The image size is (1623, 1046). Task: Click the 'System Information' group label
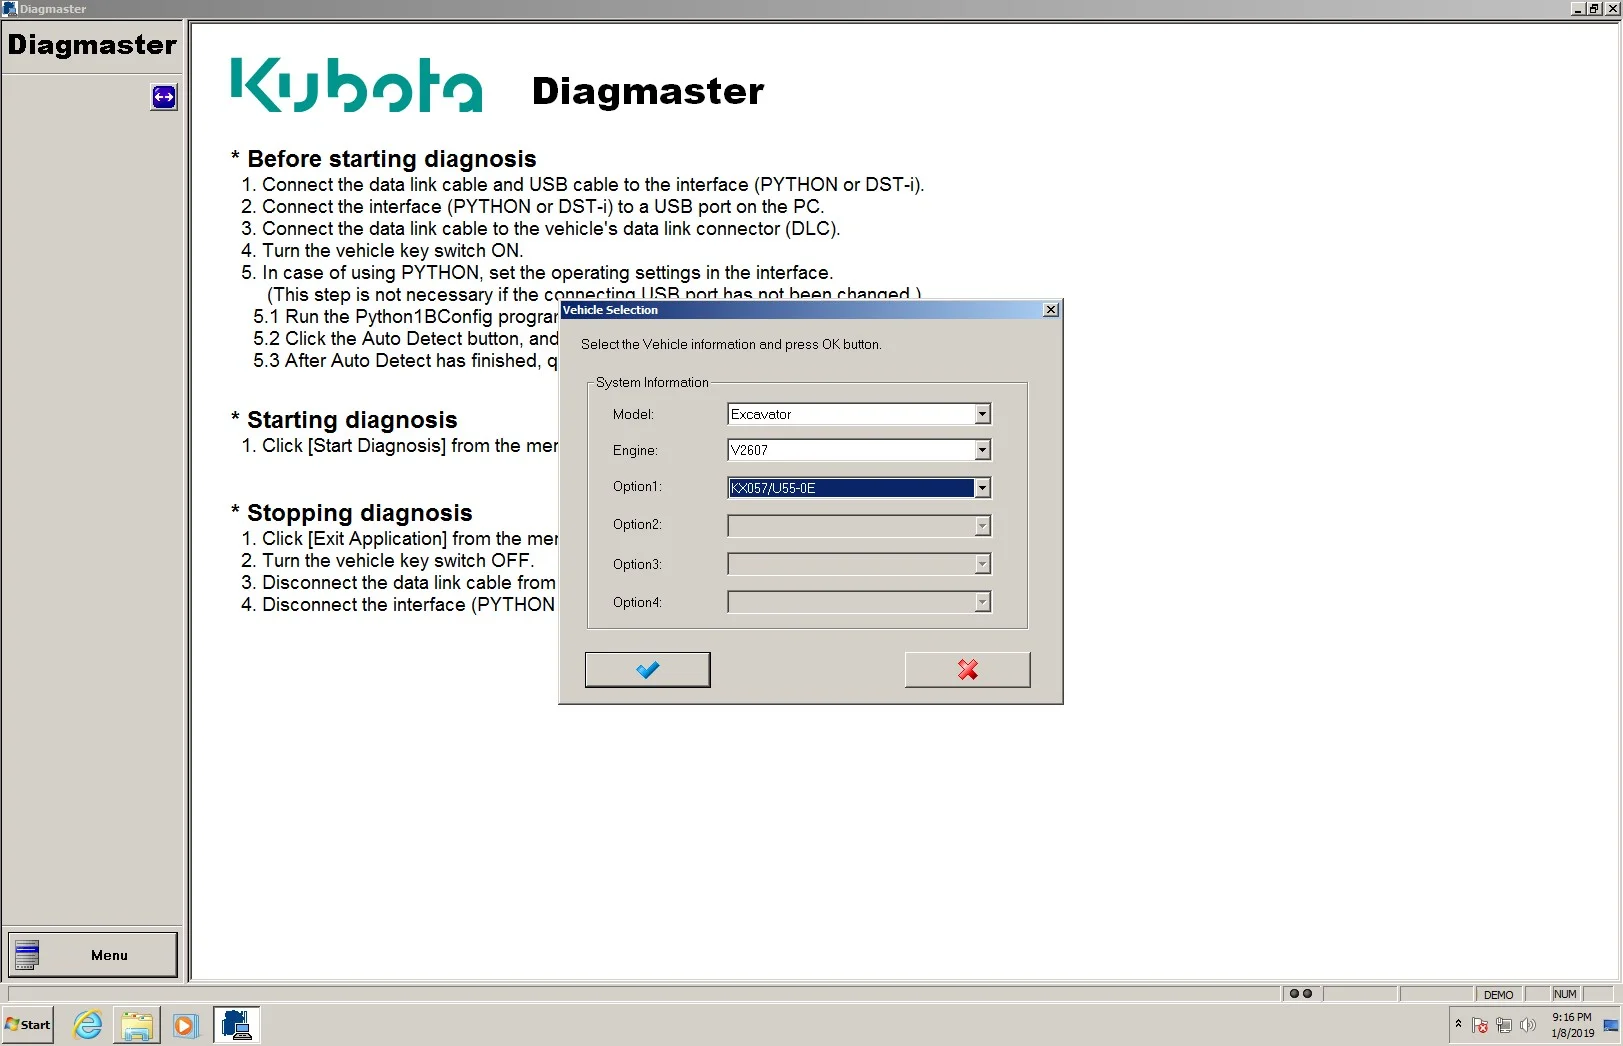point(652,382)
